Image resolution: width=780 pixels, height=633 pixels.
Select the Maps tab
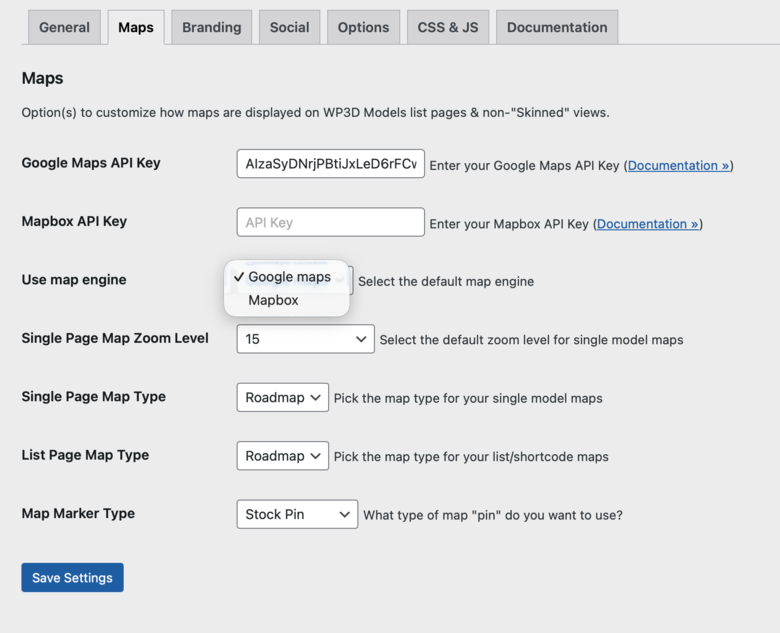point(136,27)
